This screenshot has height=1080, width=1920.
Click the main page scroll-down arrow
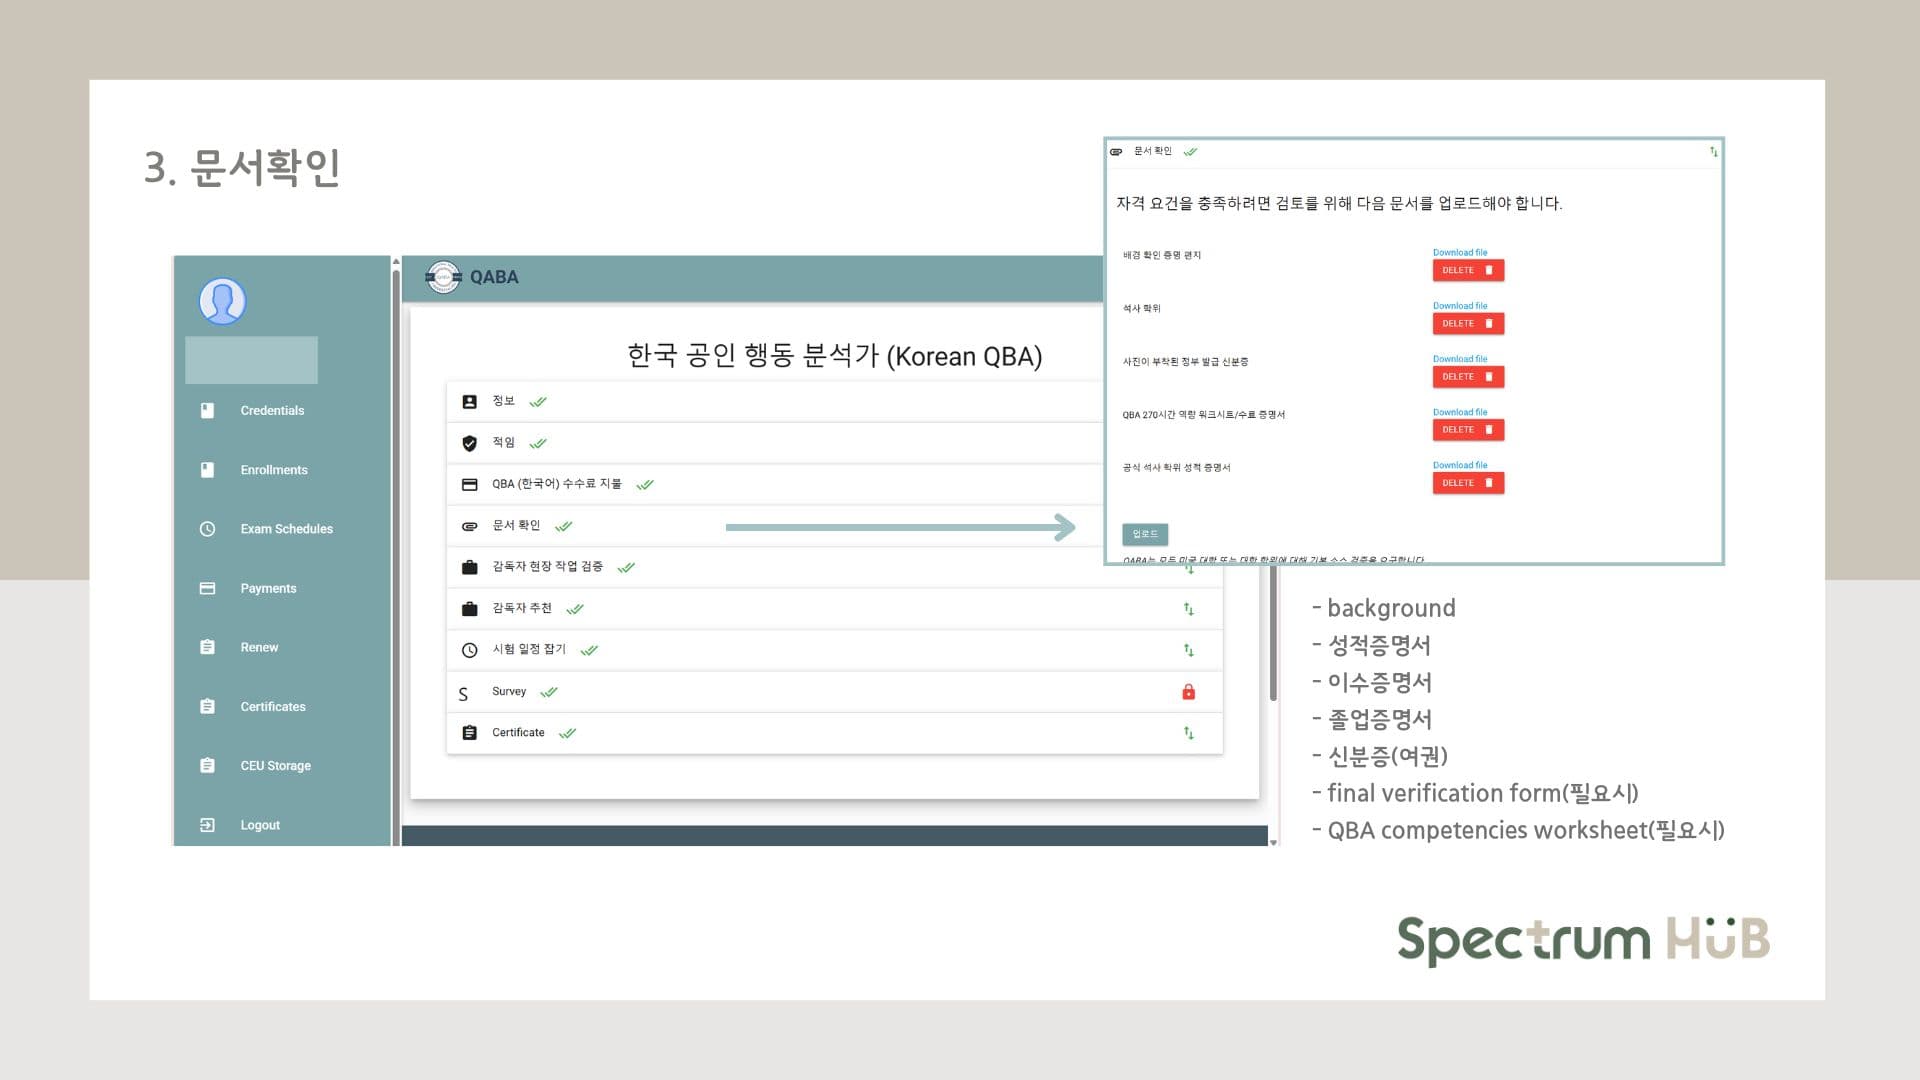pyautogui.click(x=1273, y=842)
